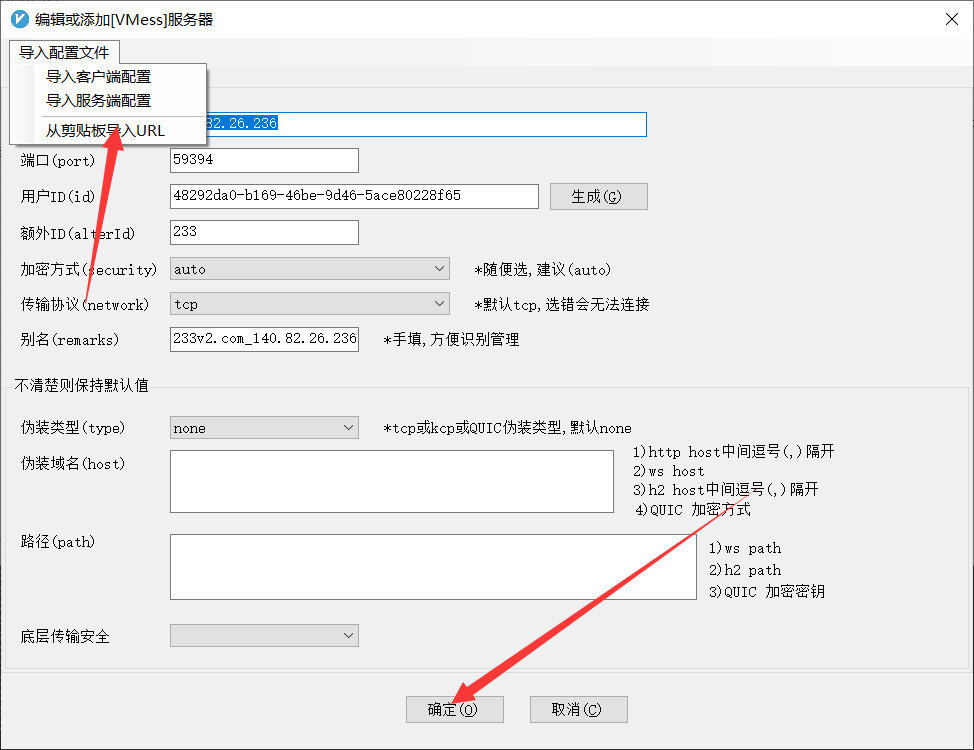This screenshot has width=974, height=750.
Task: Click the 额外ID(alterId) field with 233
Action: (x=264, y=232)
